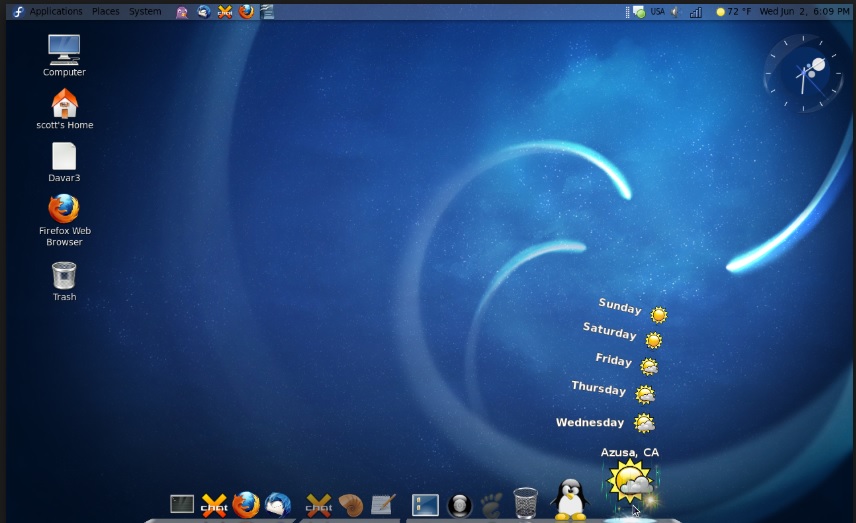
Task: Open the Places menu
Action: (x=105, y=12)
